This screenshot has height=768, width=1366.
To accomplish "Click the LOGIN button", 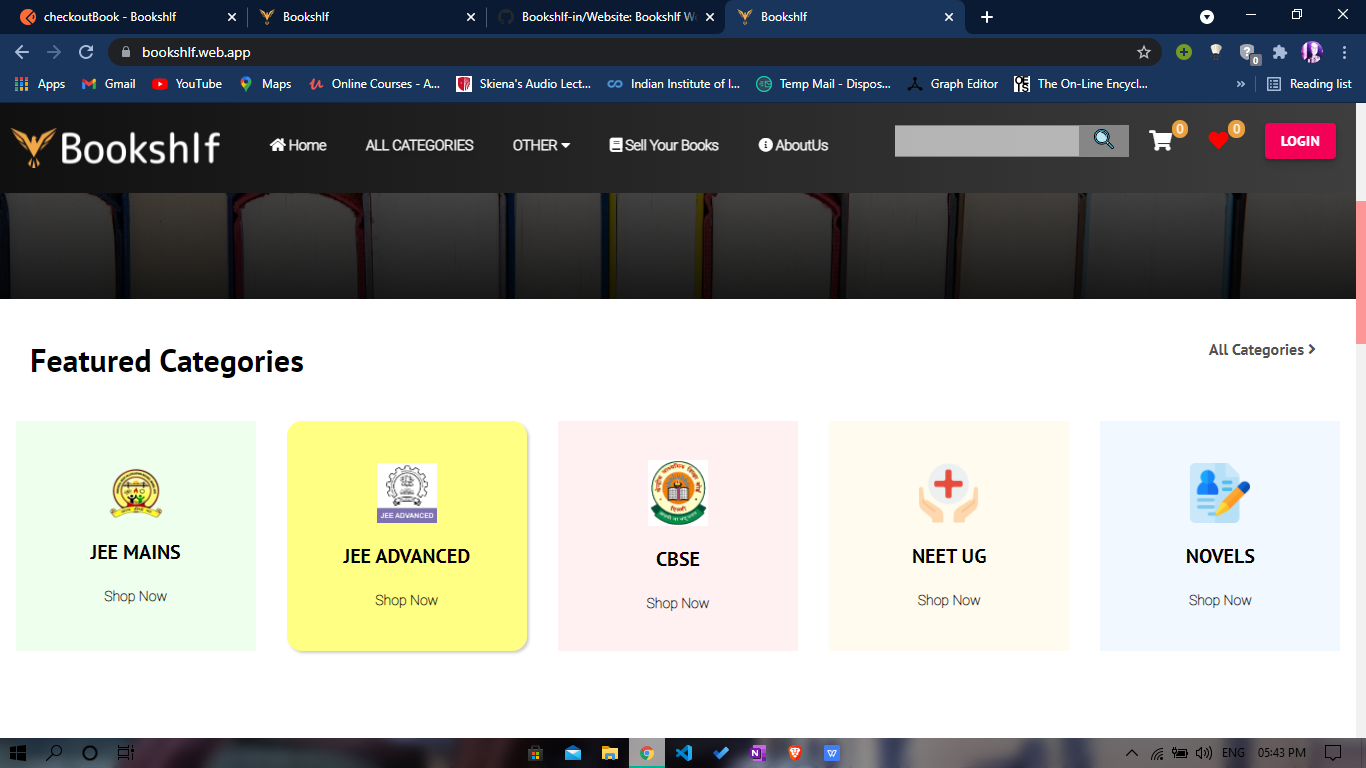I will [1300, 141].
